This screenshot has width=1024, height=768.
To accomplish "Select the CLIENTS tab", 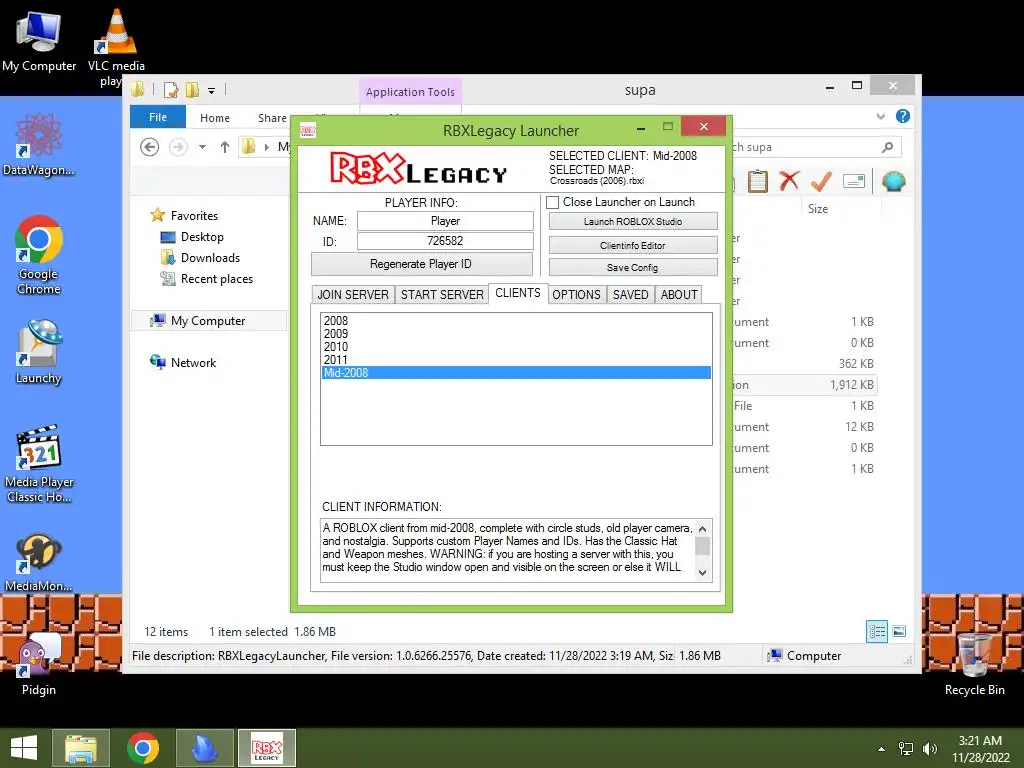I will [x=518, y=293].
